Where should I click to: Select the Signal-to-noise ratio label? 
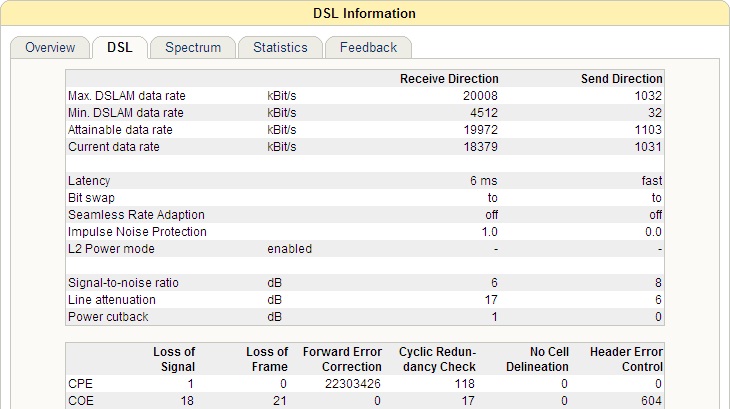[123, 283]
